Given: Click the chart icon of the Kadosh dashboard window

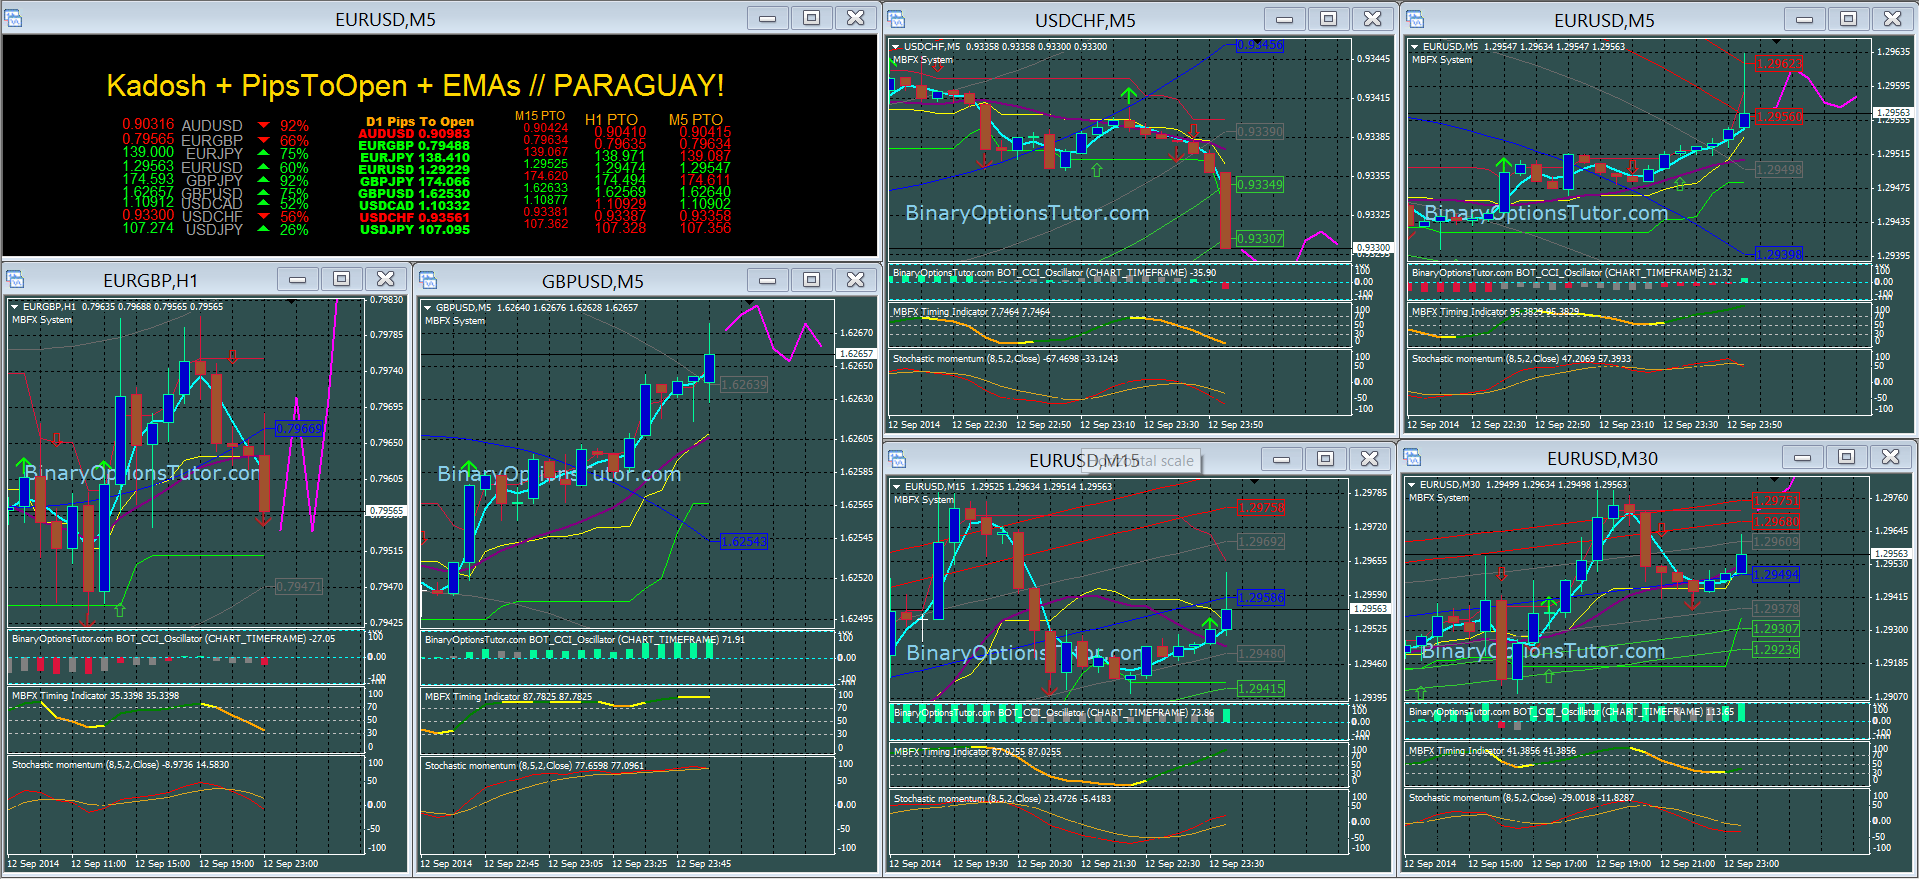Looking at the screenshot, I should tap(15, 19).
